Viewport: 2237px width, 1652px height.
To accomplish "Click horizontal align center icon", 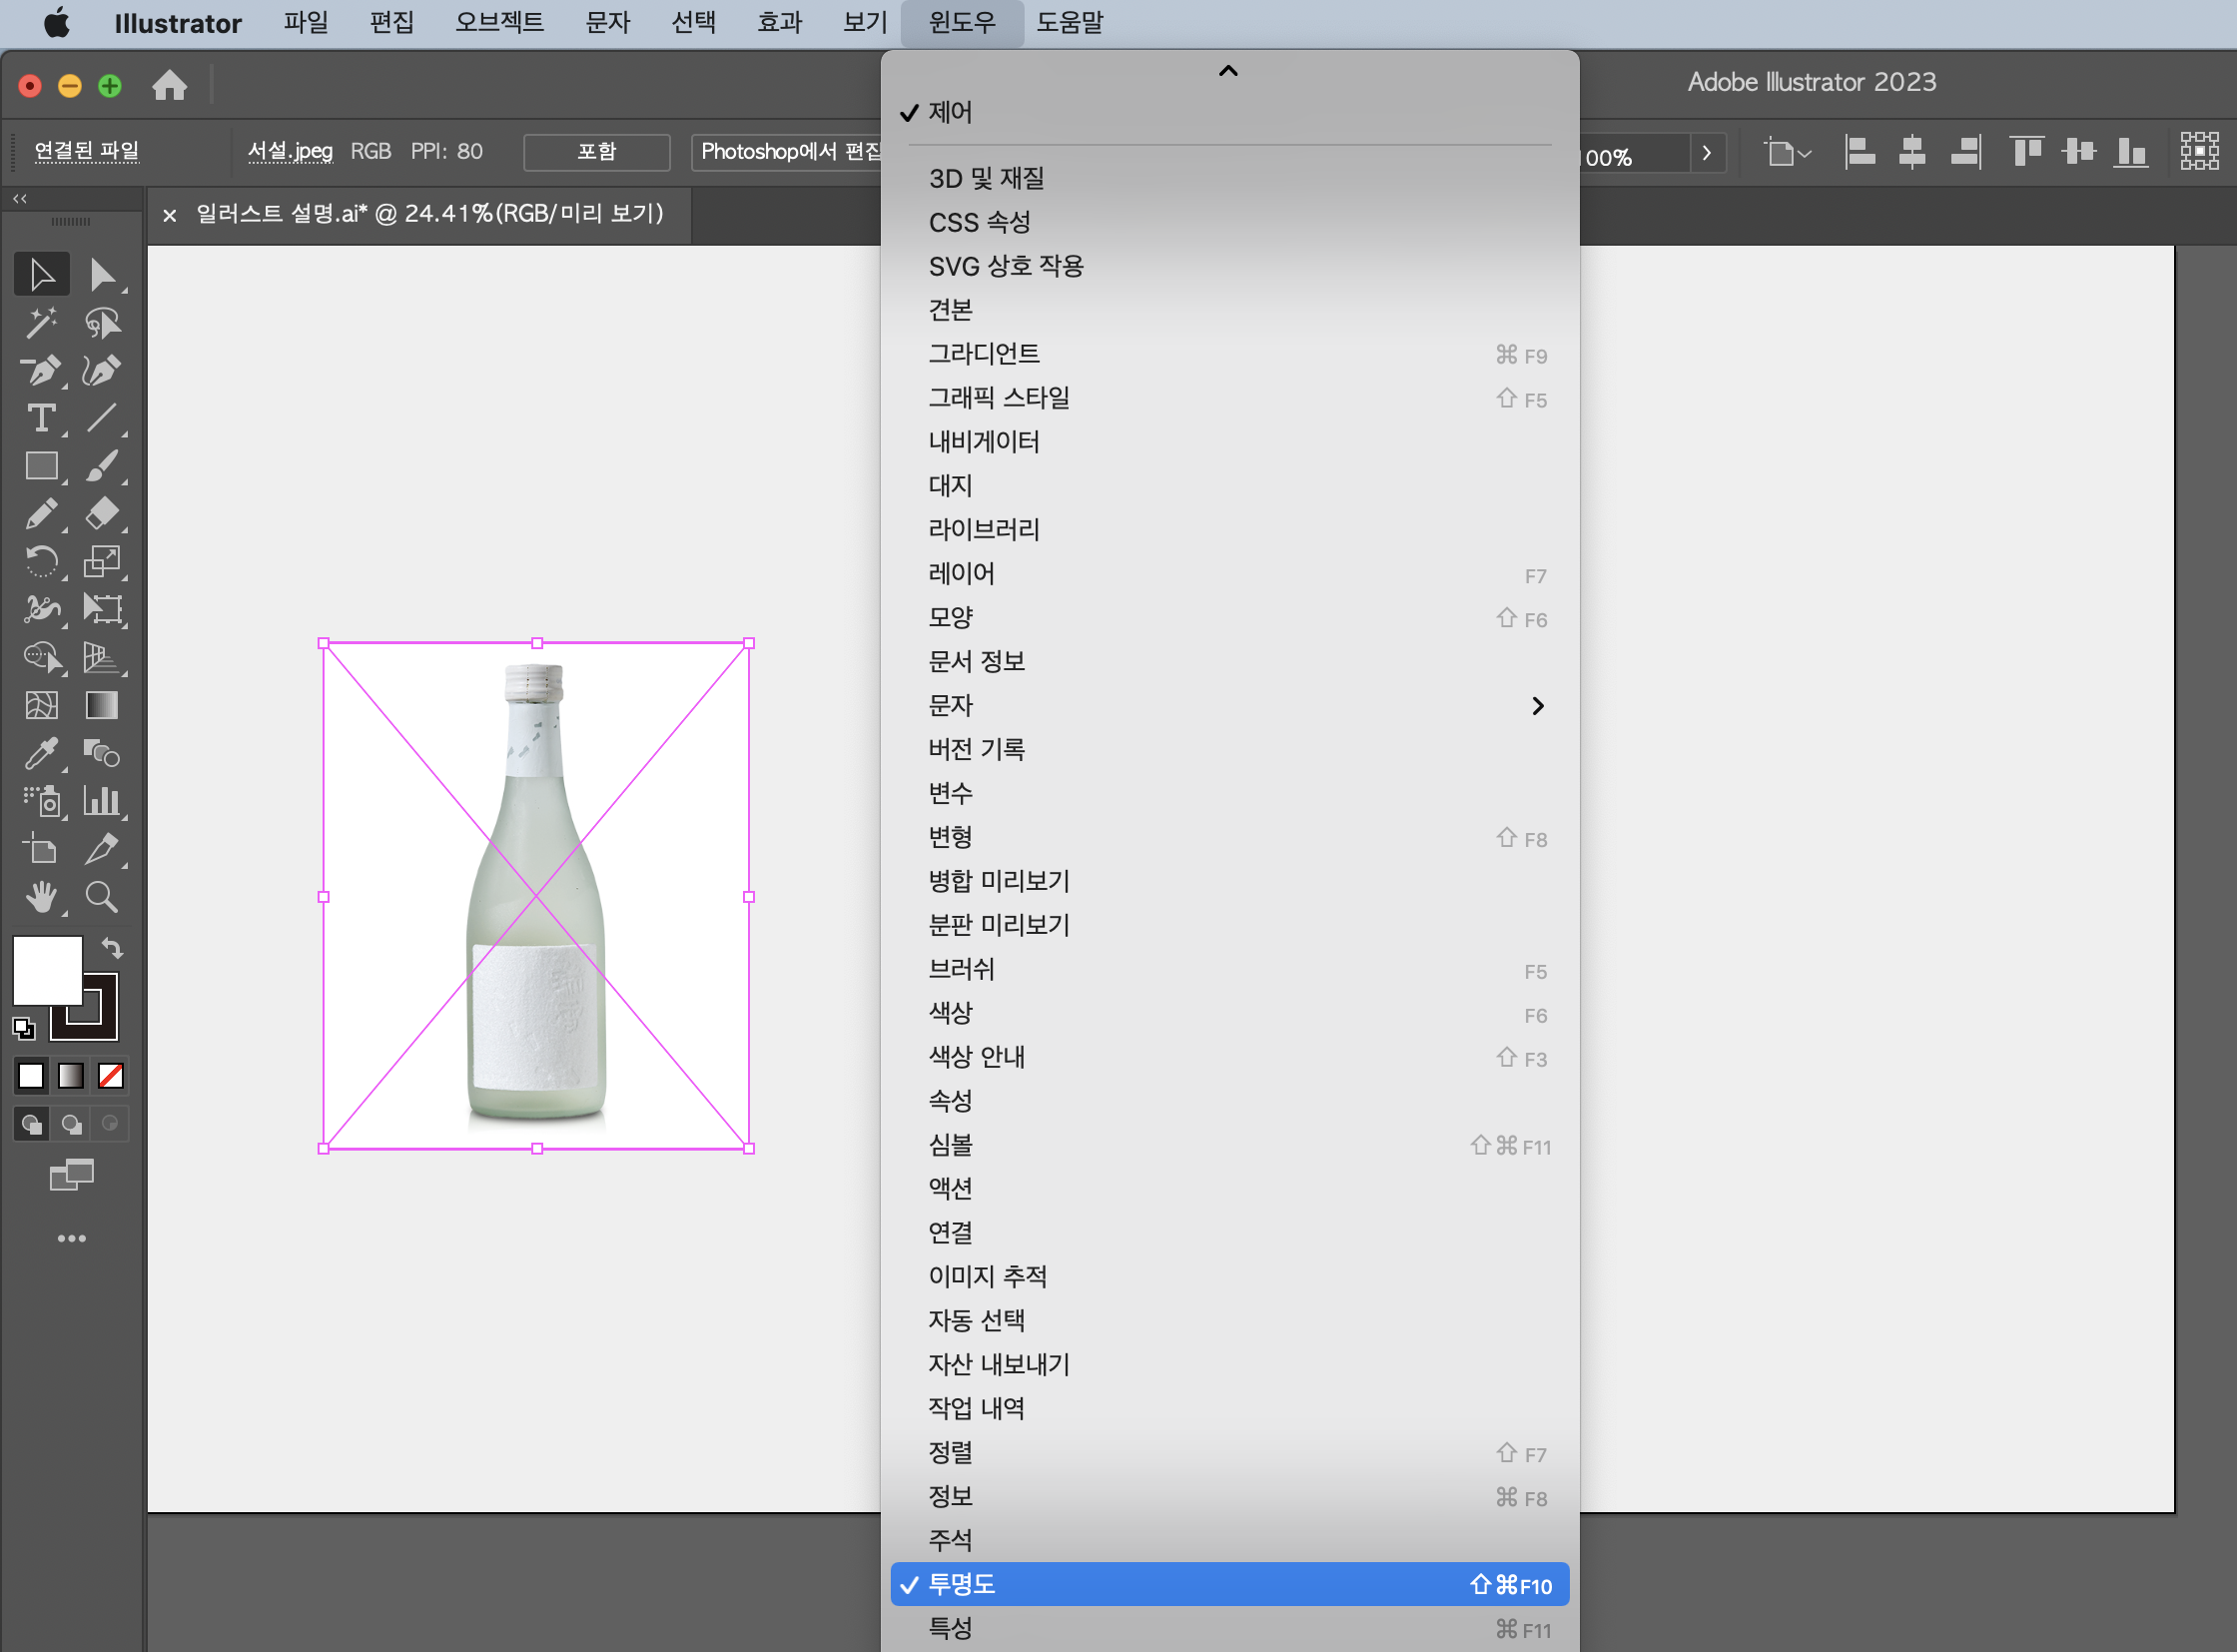I will tap(1911, 152).
